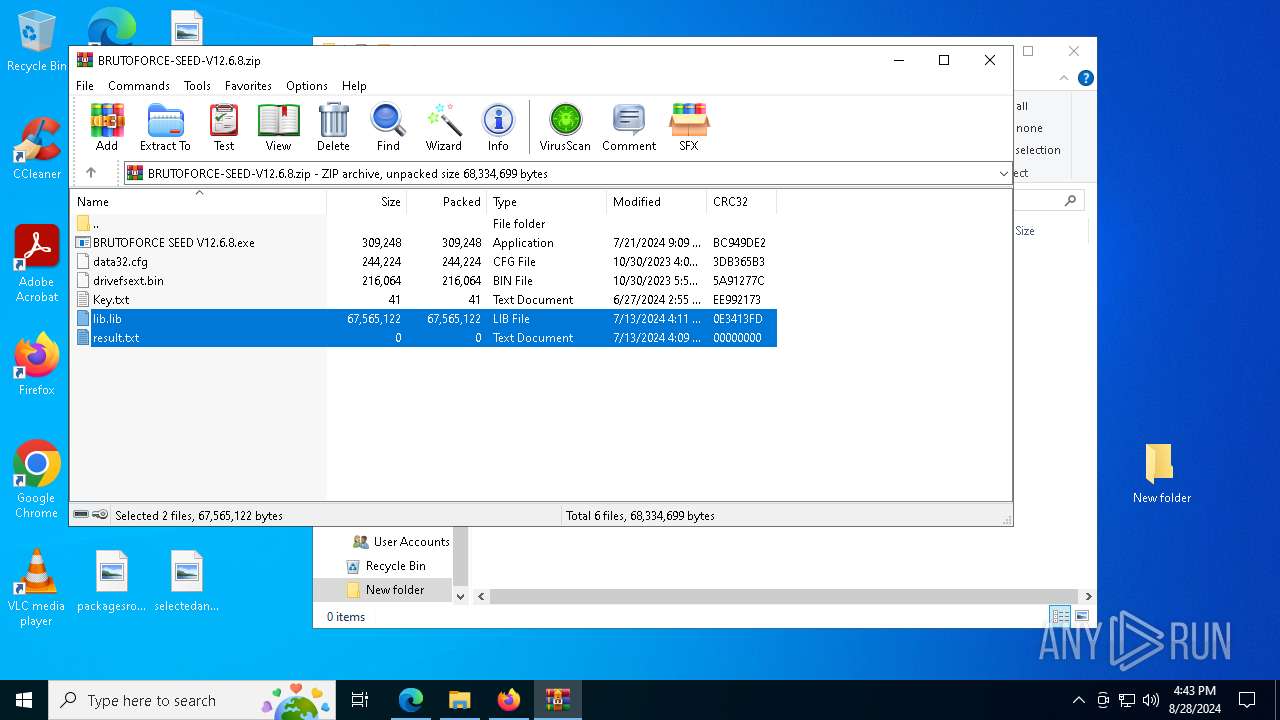1280x720 pixels.
Task: Click the WinRAR taskbar button
Action: point(558,700)
